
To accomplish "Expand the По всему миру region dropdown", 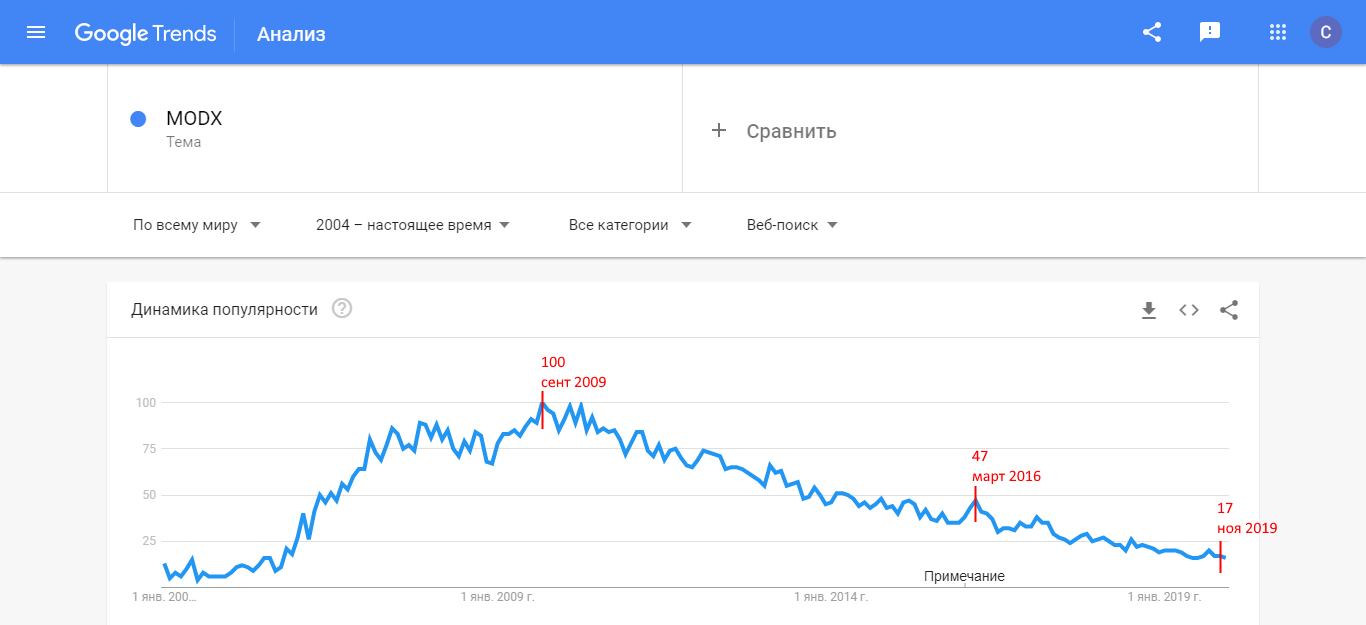I will (197, 225).
